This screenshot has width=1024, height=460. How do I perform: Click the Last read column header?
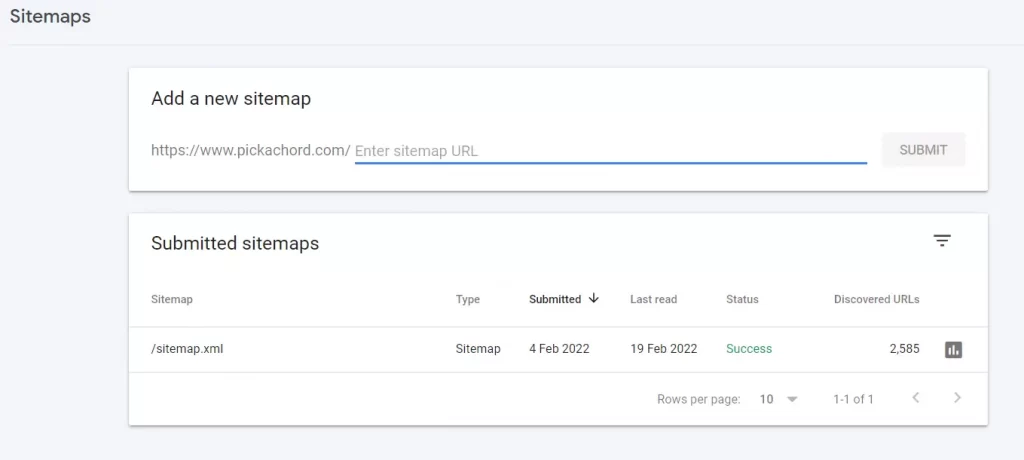[x=653, y=299]
